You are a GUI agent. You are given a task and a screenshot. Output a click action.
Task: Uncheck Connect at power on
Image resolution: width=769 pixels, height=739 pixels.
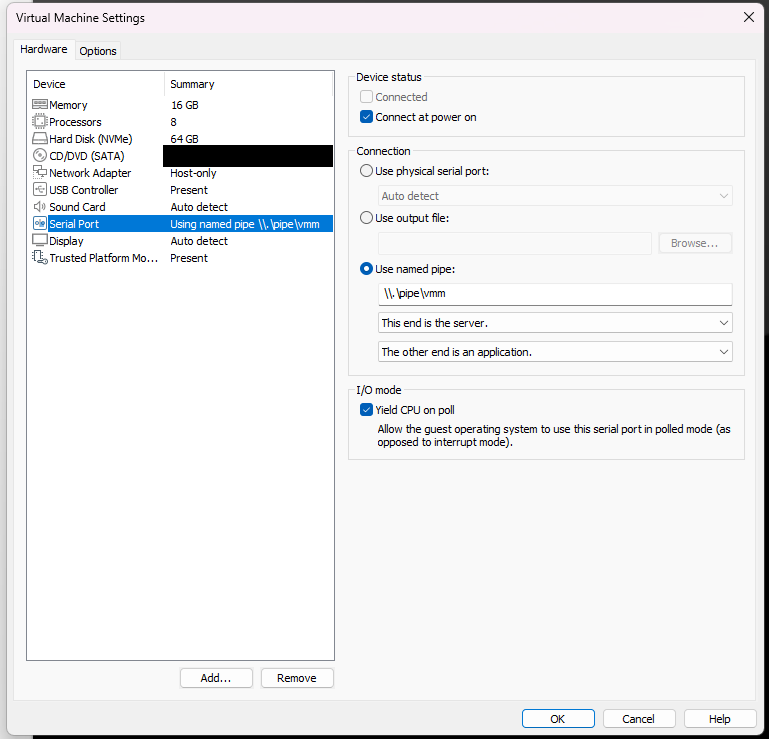click(366, 117)
